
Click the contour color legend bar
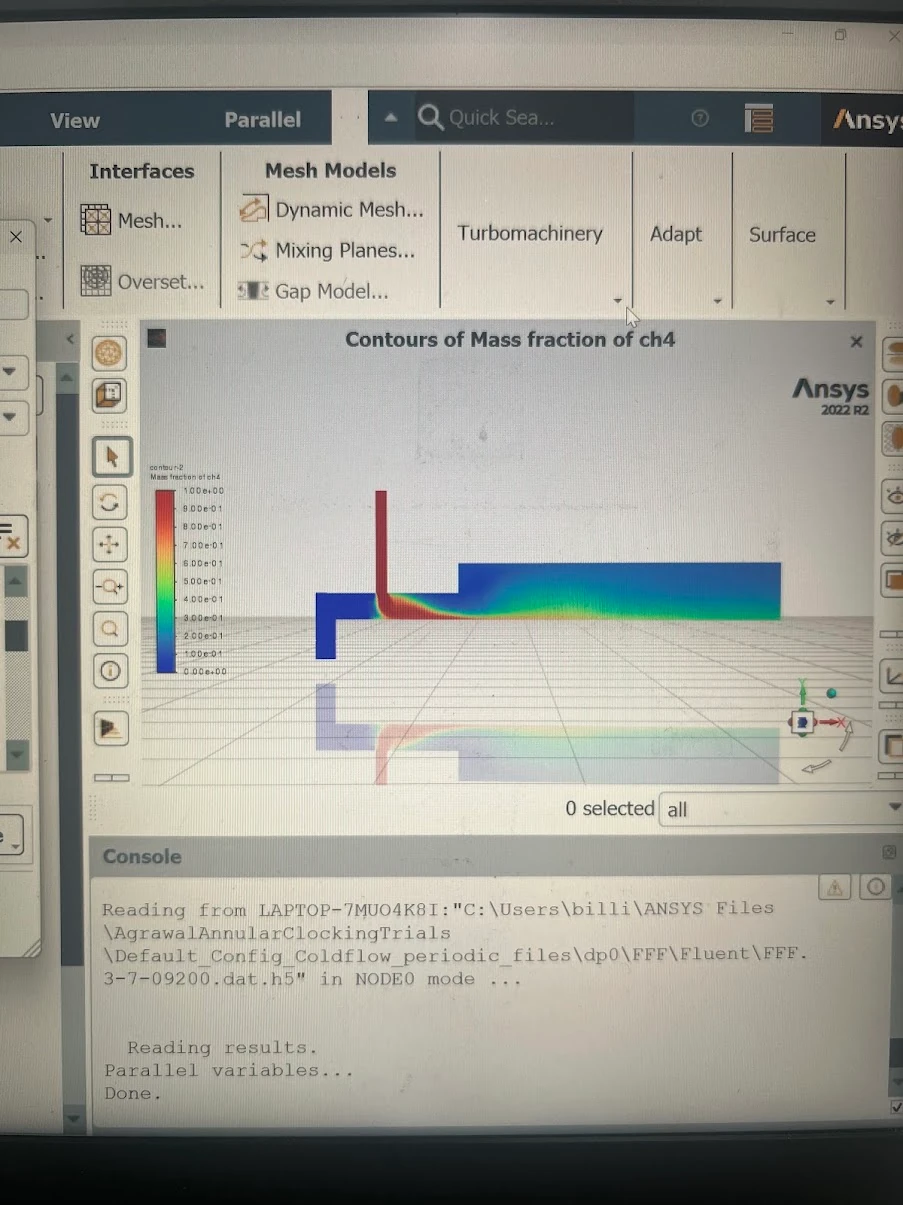pos(165,581)
